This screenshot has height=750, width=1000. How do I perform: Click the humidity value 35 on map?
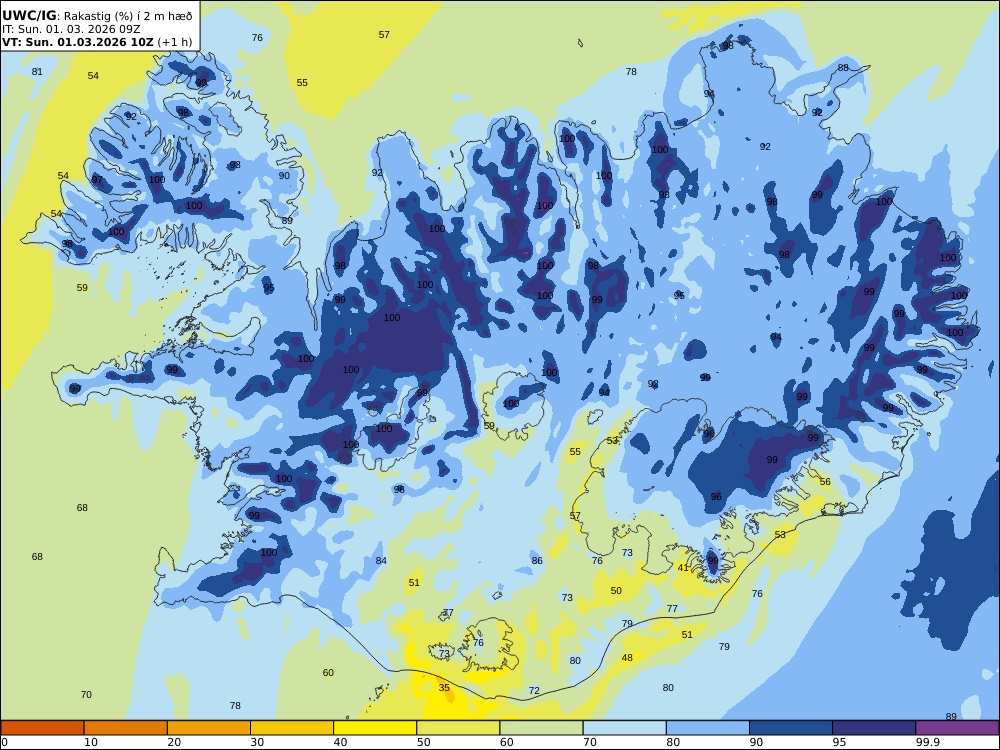click(x=445, y=688)
